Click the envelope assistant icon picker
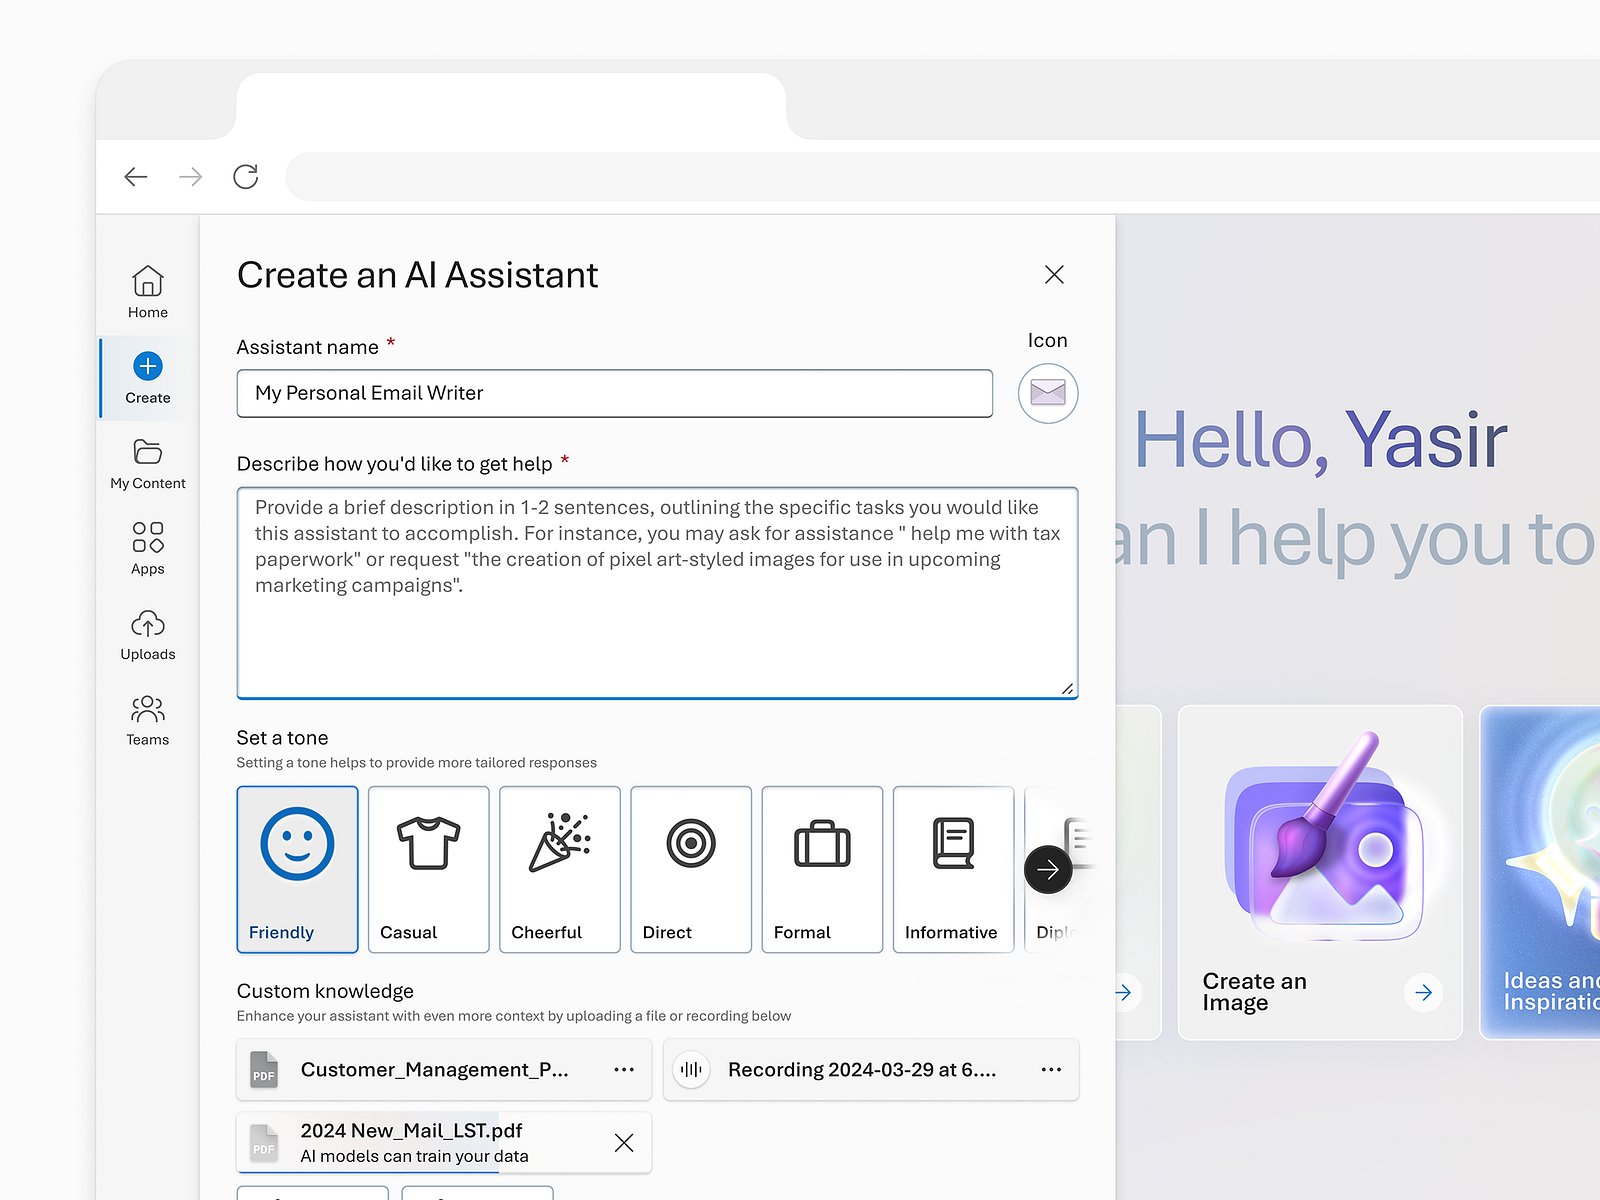 pos(1047,393)
